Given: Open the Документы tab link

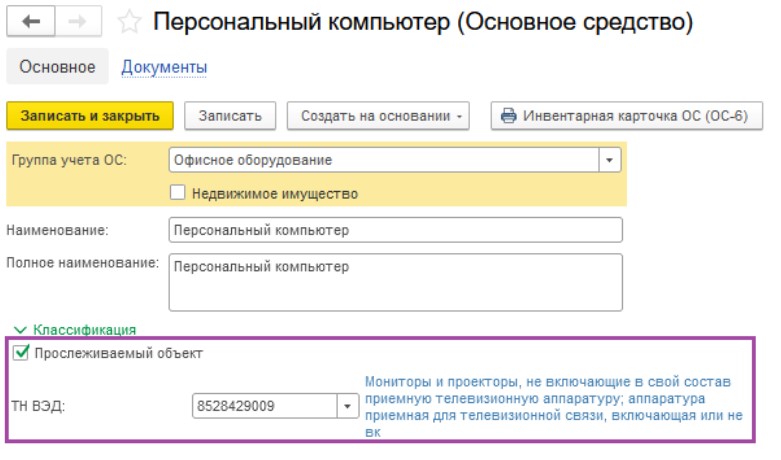Looking at the screenshot, I should tap(164, 67).
